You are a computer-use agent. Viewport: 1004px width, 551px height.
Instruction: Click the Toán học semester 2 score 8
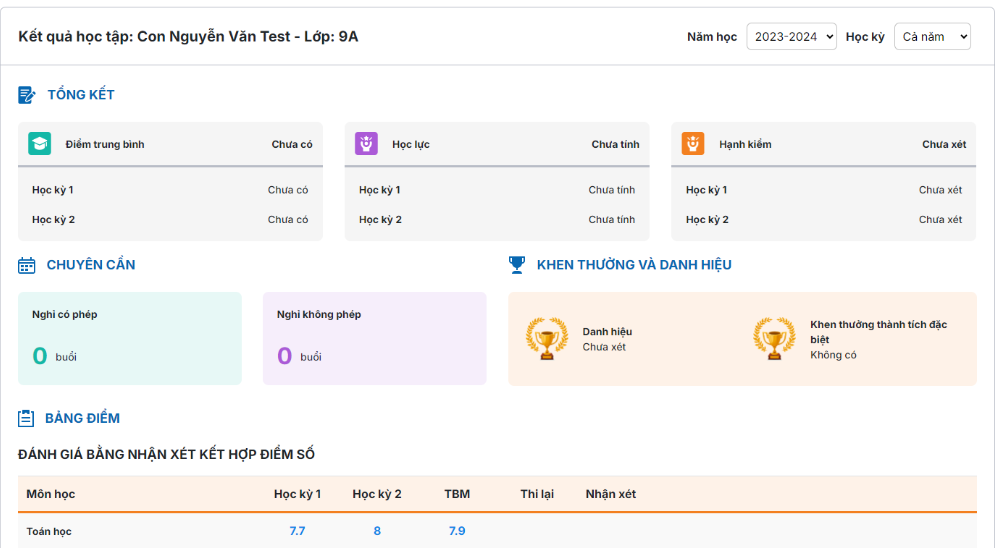click(377, 531)
